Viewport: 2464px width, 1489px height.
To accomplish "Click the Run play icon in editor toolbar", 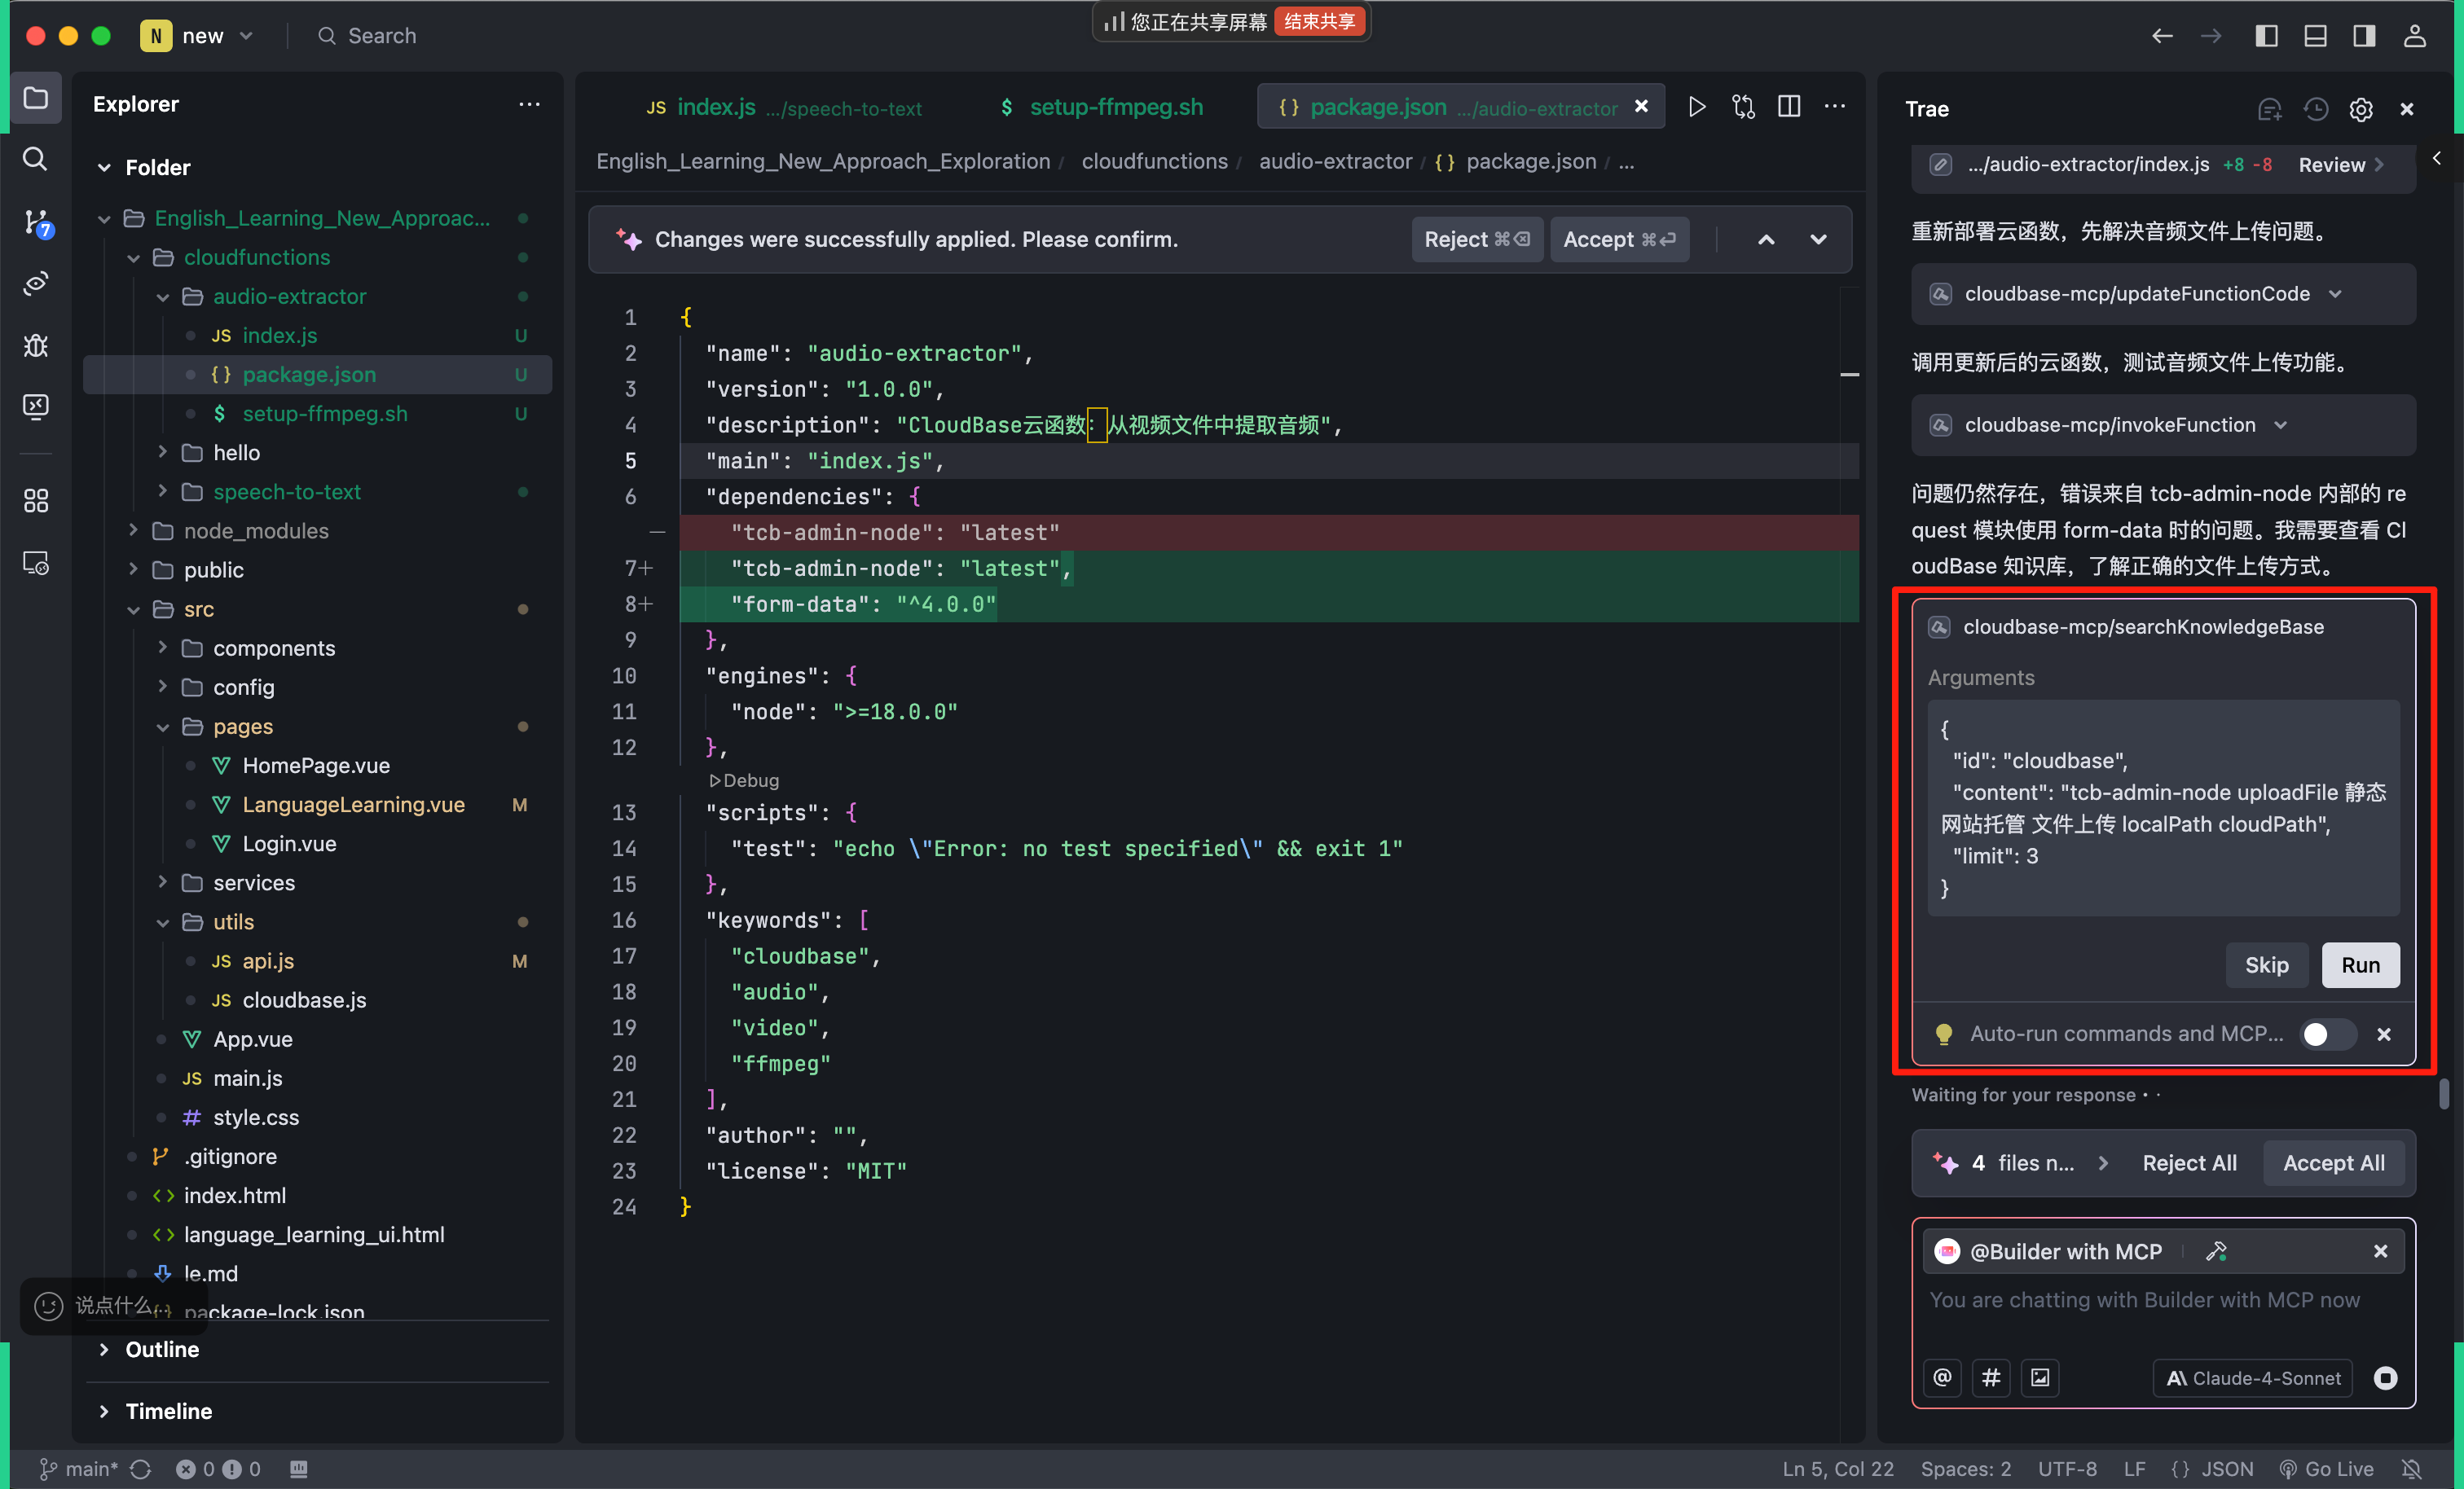I will pyautogui.click(x=1696, y=106).
